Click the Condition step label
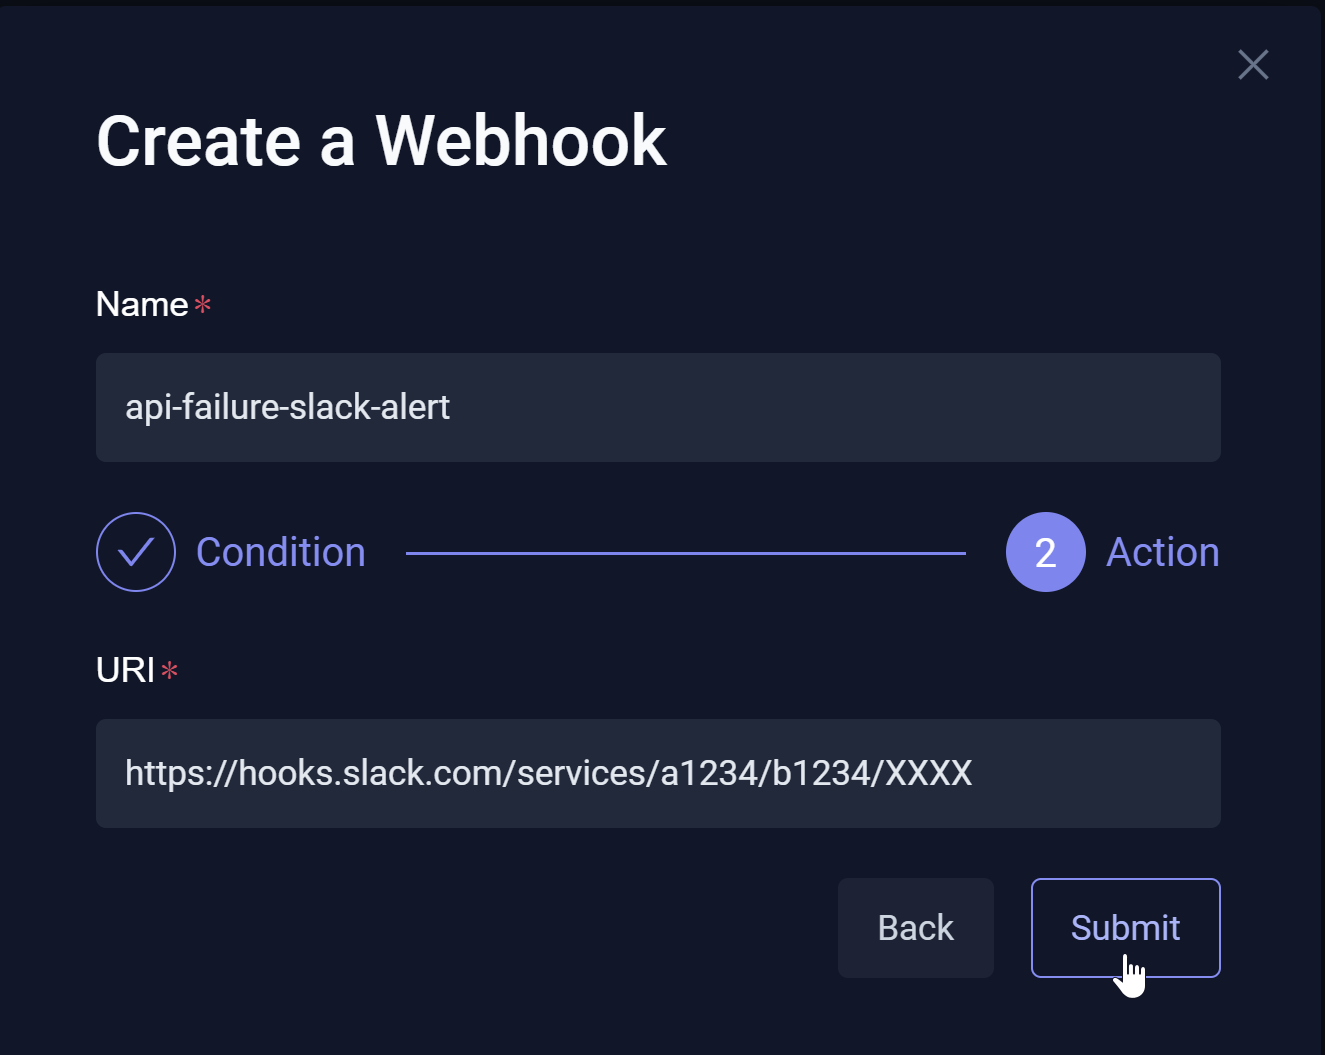1325x1055 pixels. click(281, 551)
